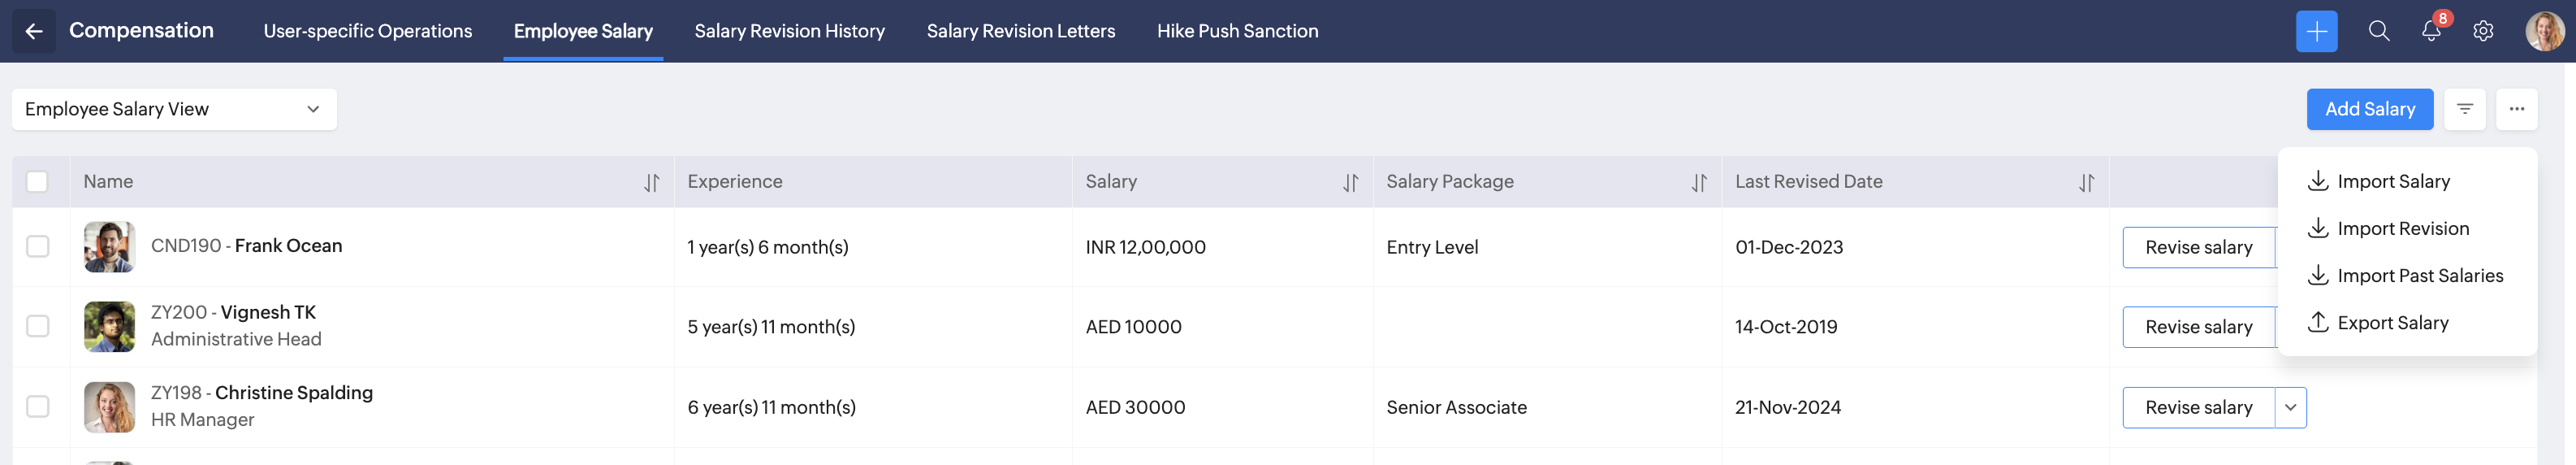Check the box for Frank Ocean
Screen dimensions: 2576x465
click(37, 246)
